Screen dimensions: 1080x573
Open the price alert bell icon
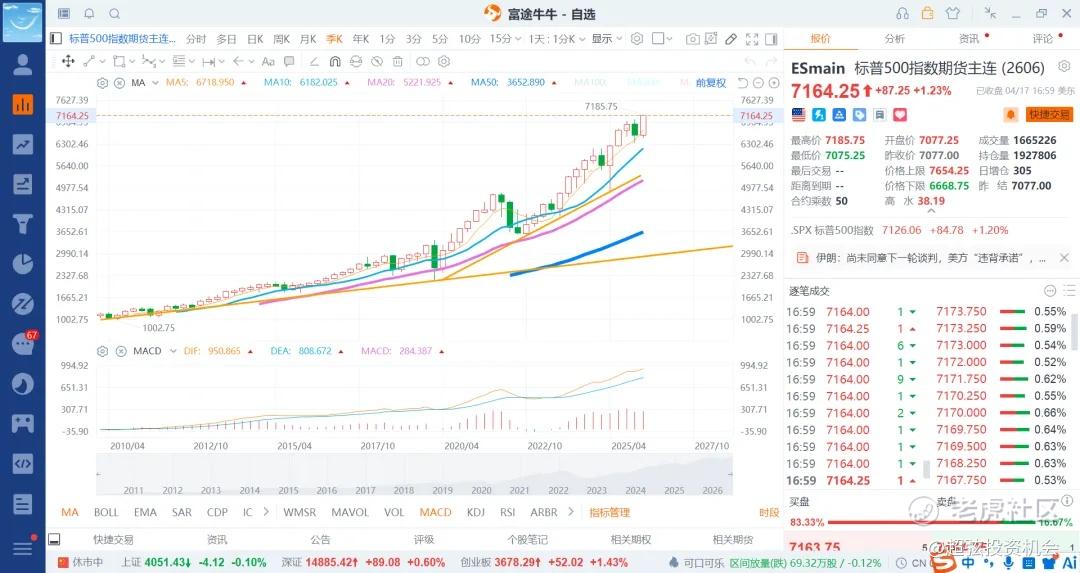(1010, 114)
